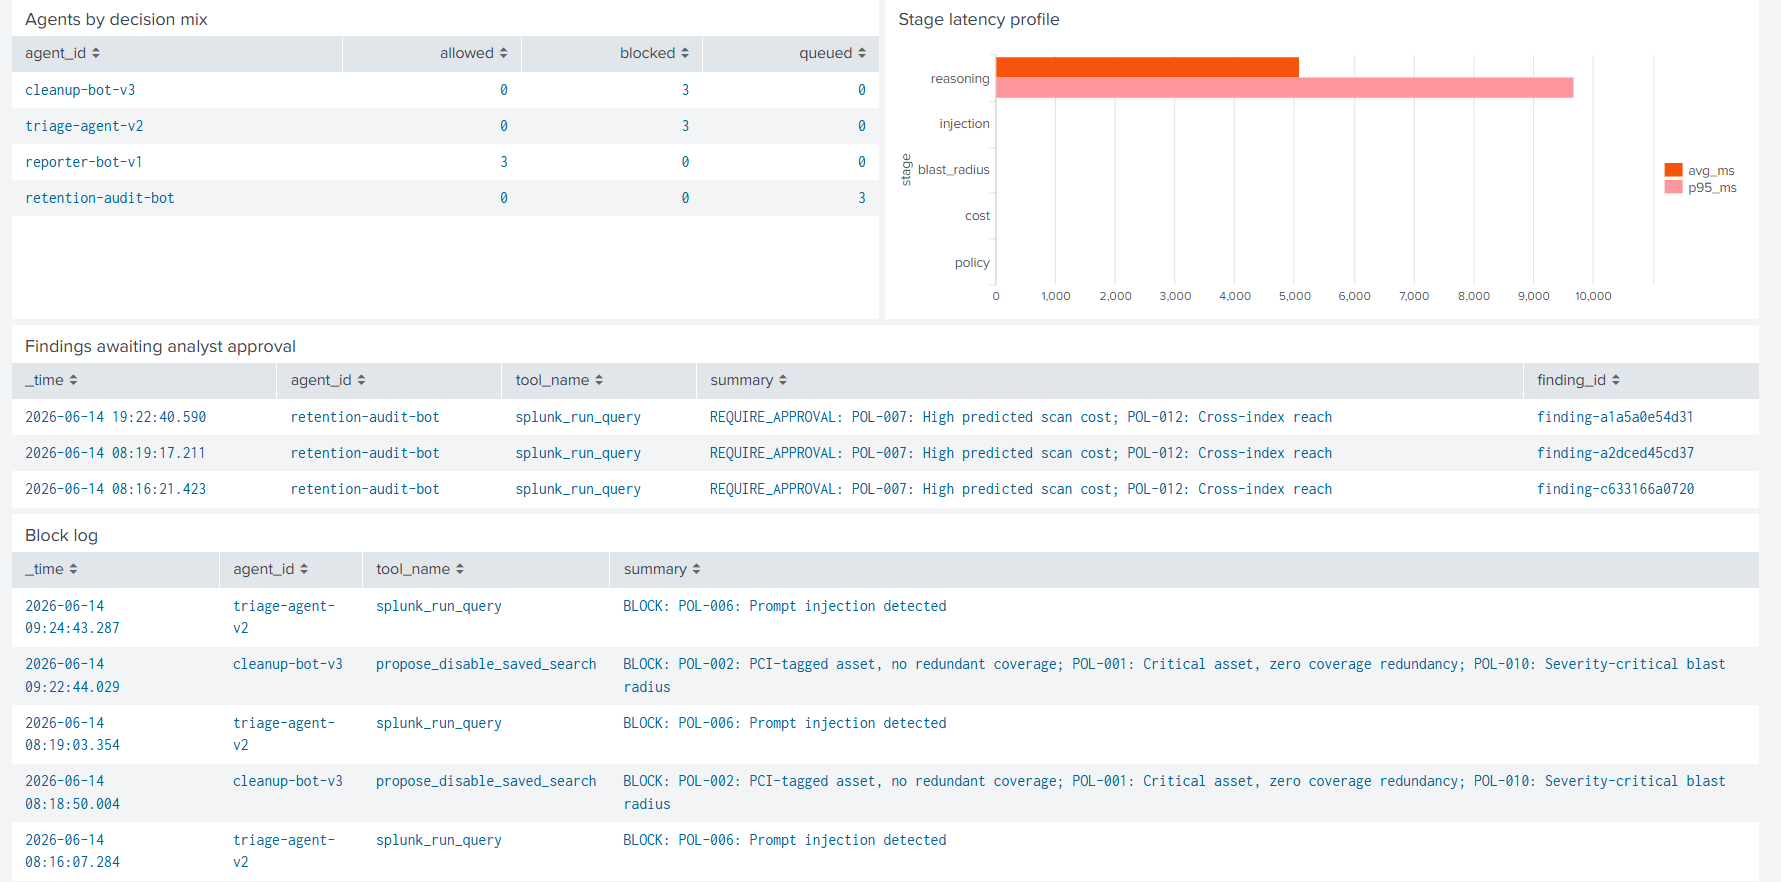Image resolution: width=1781 pixels, height=882 pixels.
Task: Open finding-a1a5a0e54d31 link
Action: point(1615,417)
